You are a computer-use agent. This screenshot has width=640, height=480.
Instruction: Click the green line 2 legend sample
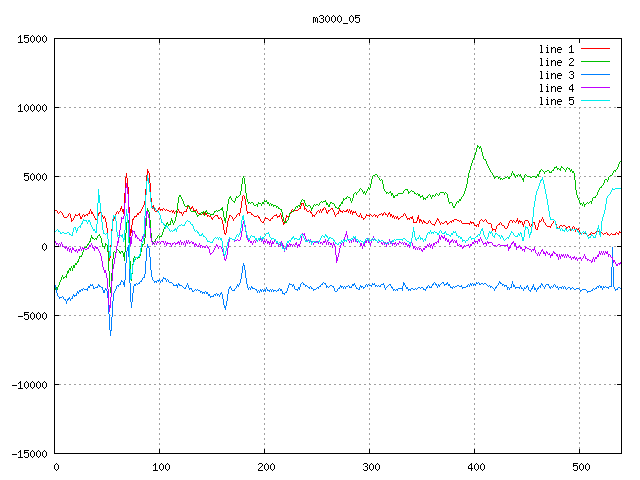pyautogui.click(x=595, y=62)
